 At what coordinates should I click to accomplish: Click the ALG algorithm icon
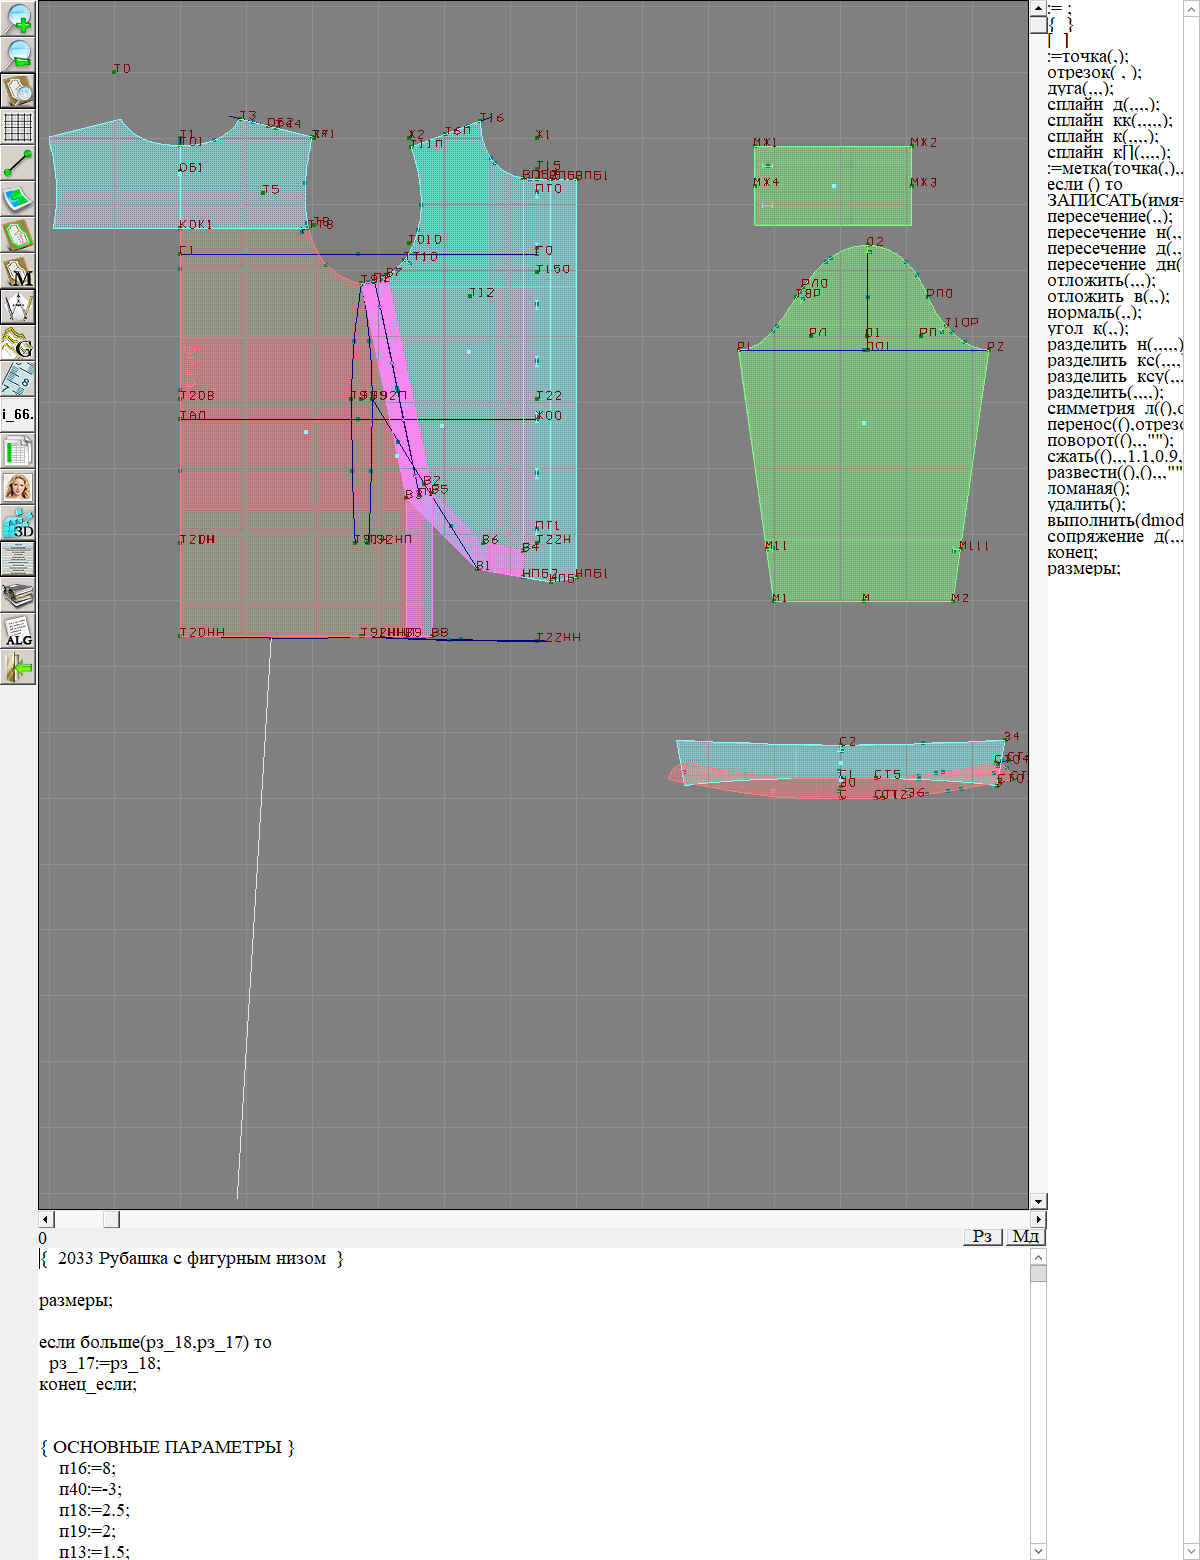[18, 631]
